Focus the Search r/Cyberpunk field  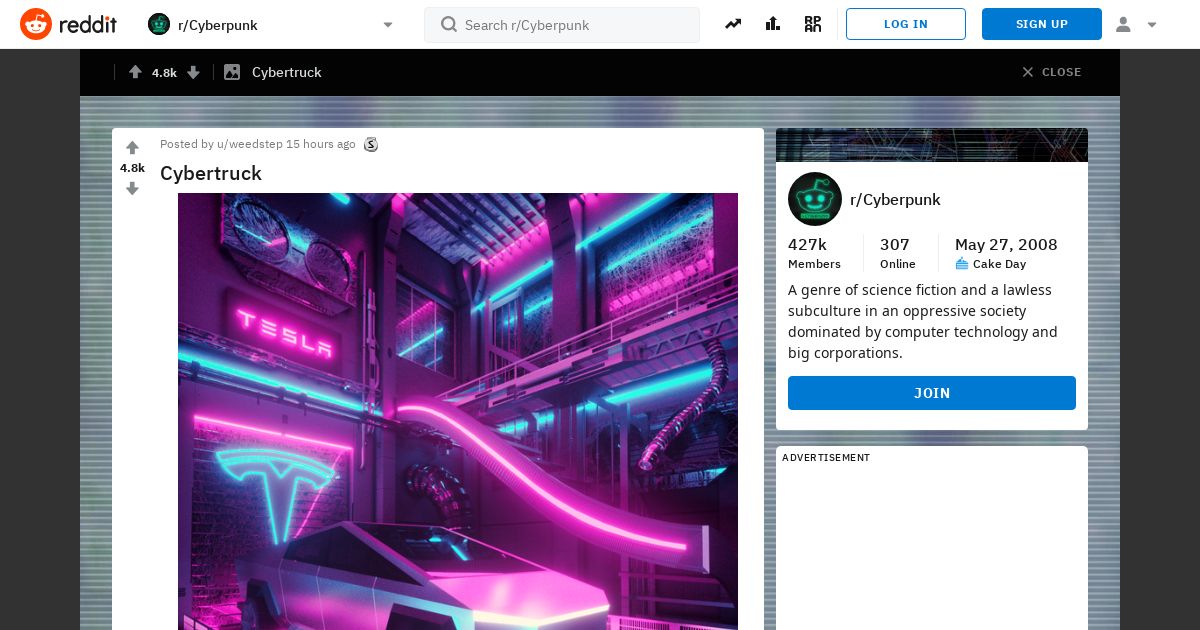pos(562,25)
